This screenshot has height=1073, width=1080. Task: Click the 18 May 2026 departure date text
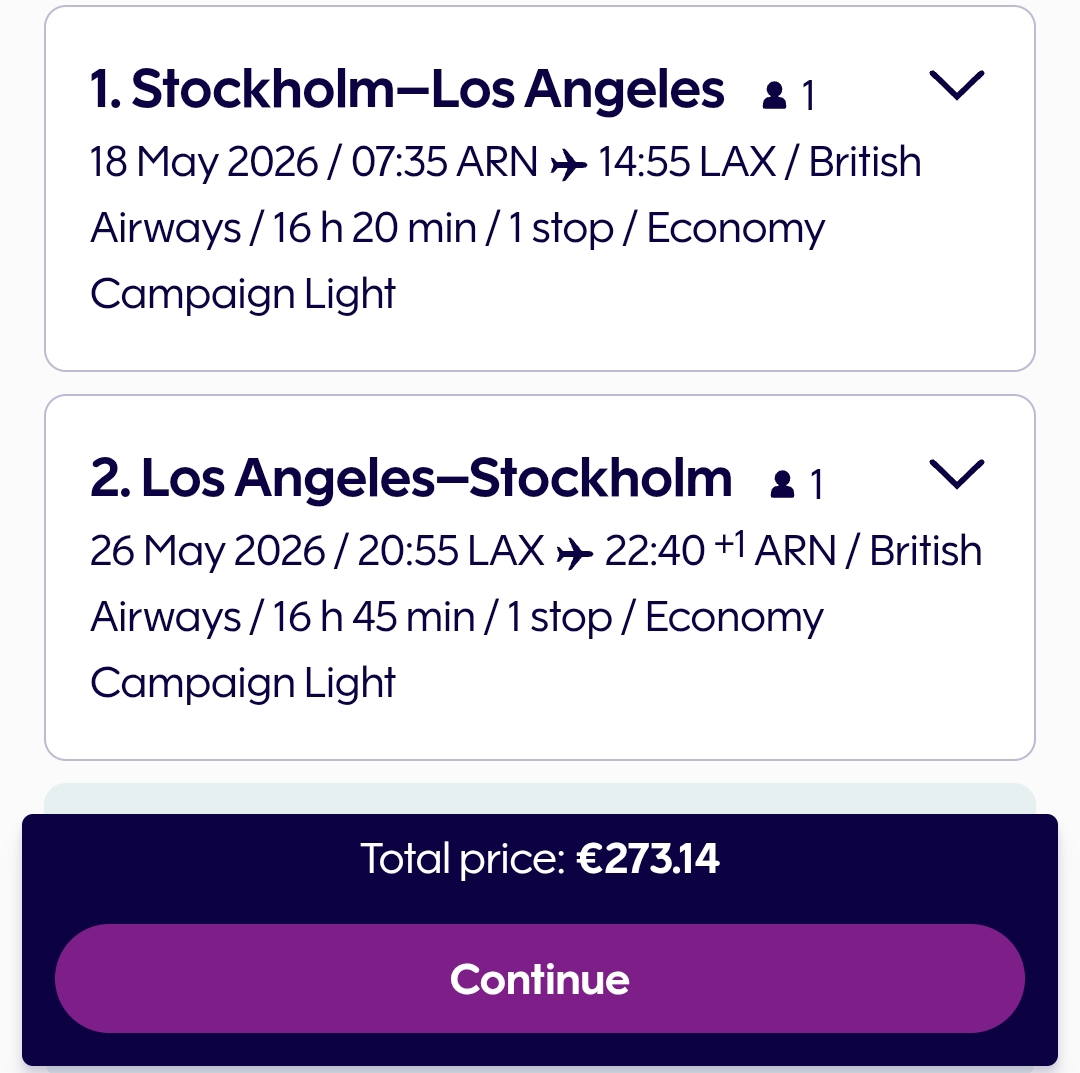[204, 163]
